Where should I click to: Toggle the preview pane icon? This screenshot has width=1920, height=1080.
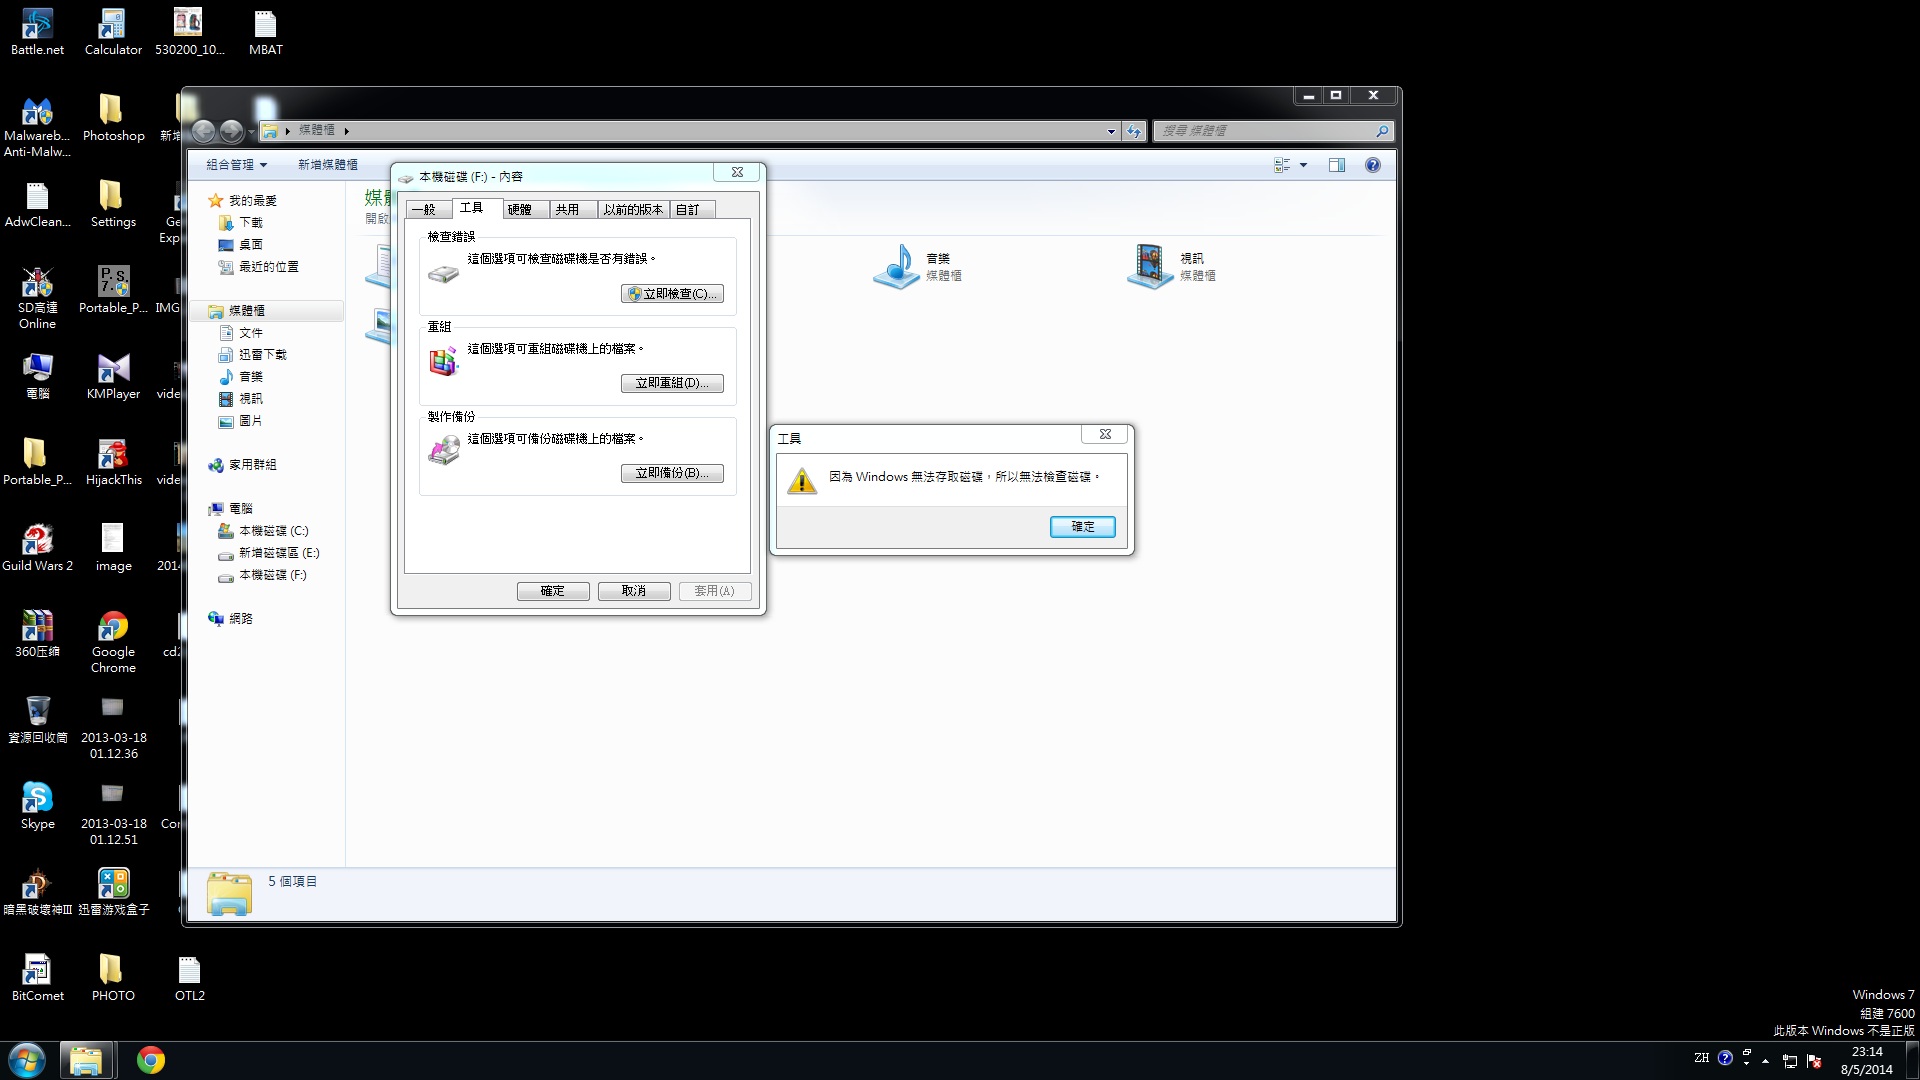click(x=1337, y=166)
